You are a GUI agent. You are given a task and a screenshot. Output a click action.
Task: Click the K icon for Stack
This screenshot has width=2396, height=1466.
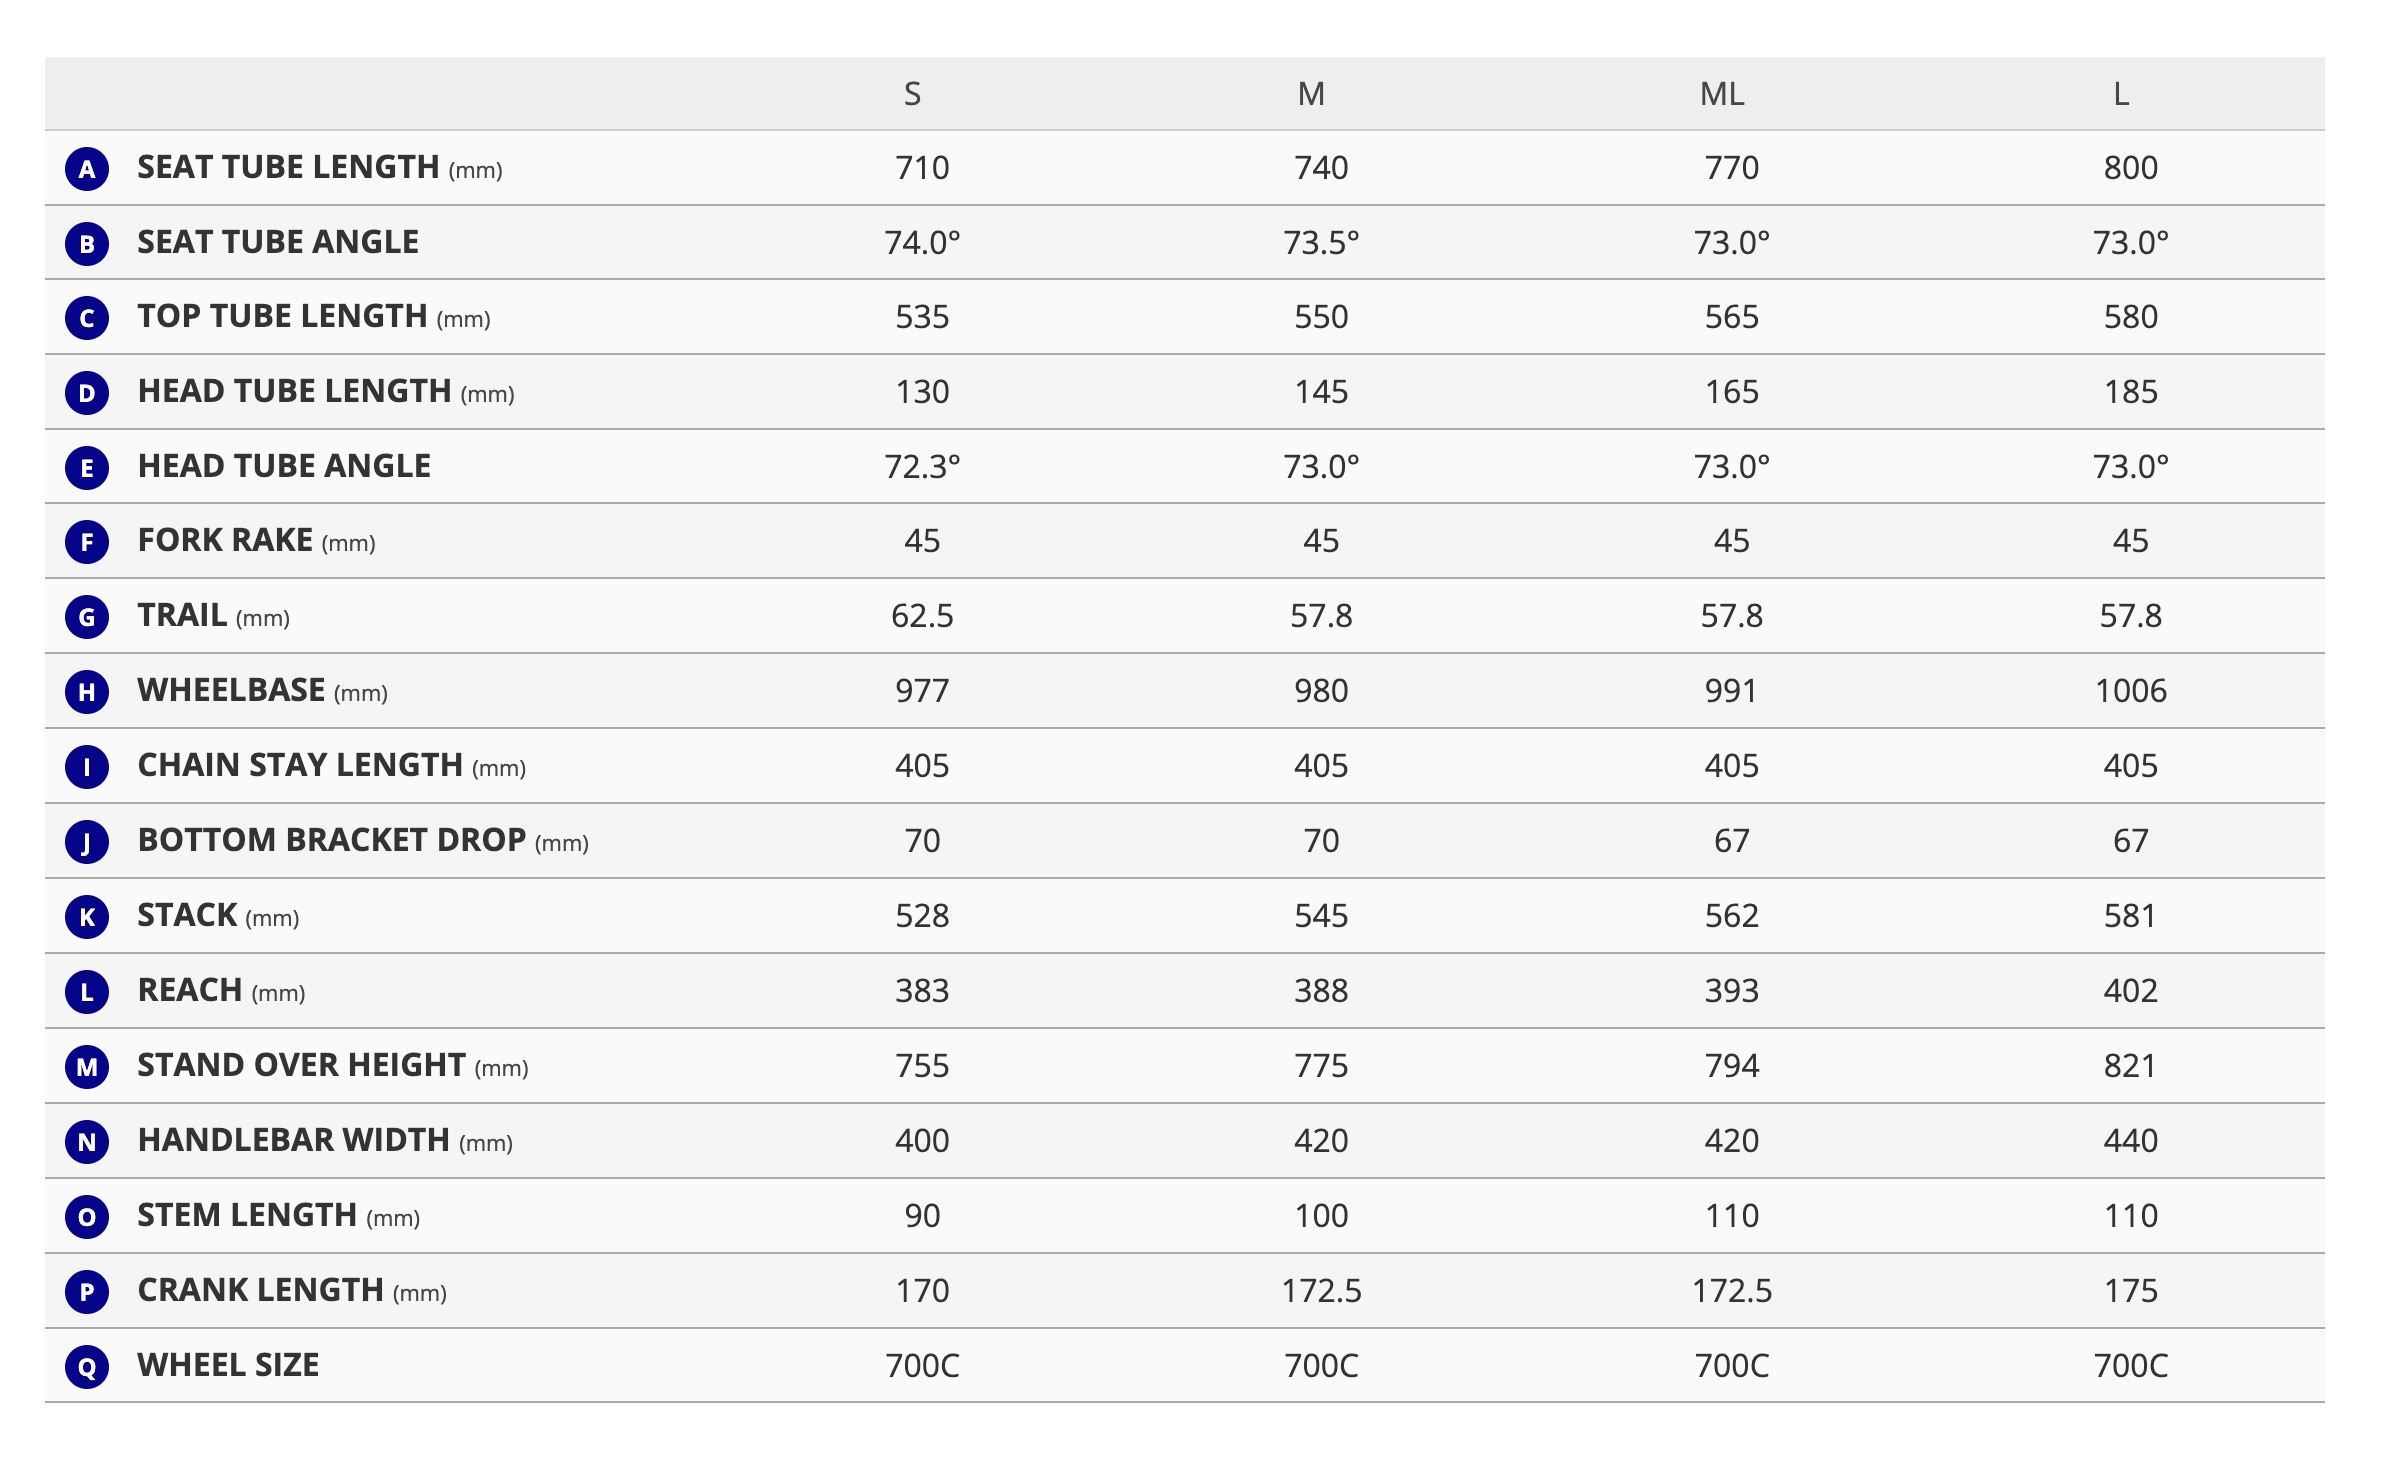click(87, 917)
